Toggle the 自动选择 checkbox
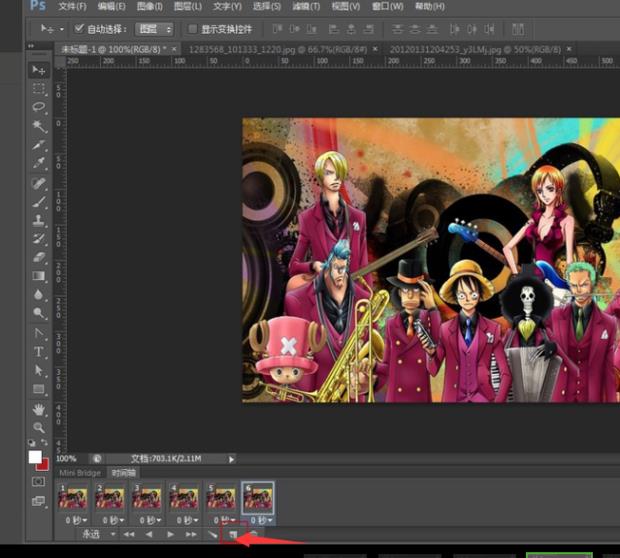The width and height of the screenshot is (620, 558). 79,29
